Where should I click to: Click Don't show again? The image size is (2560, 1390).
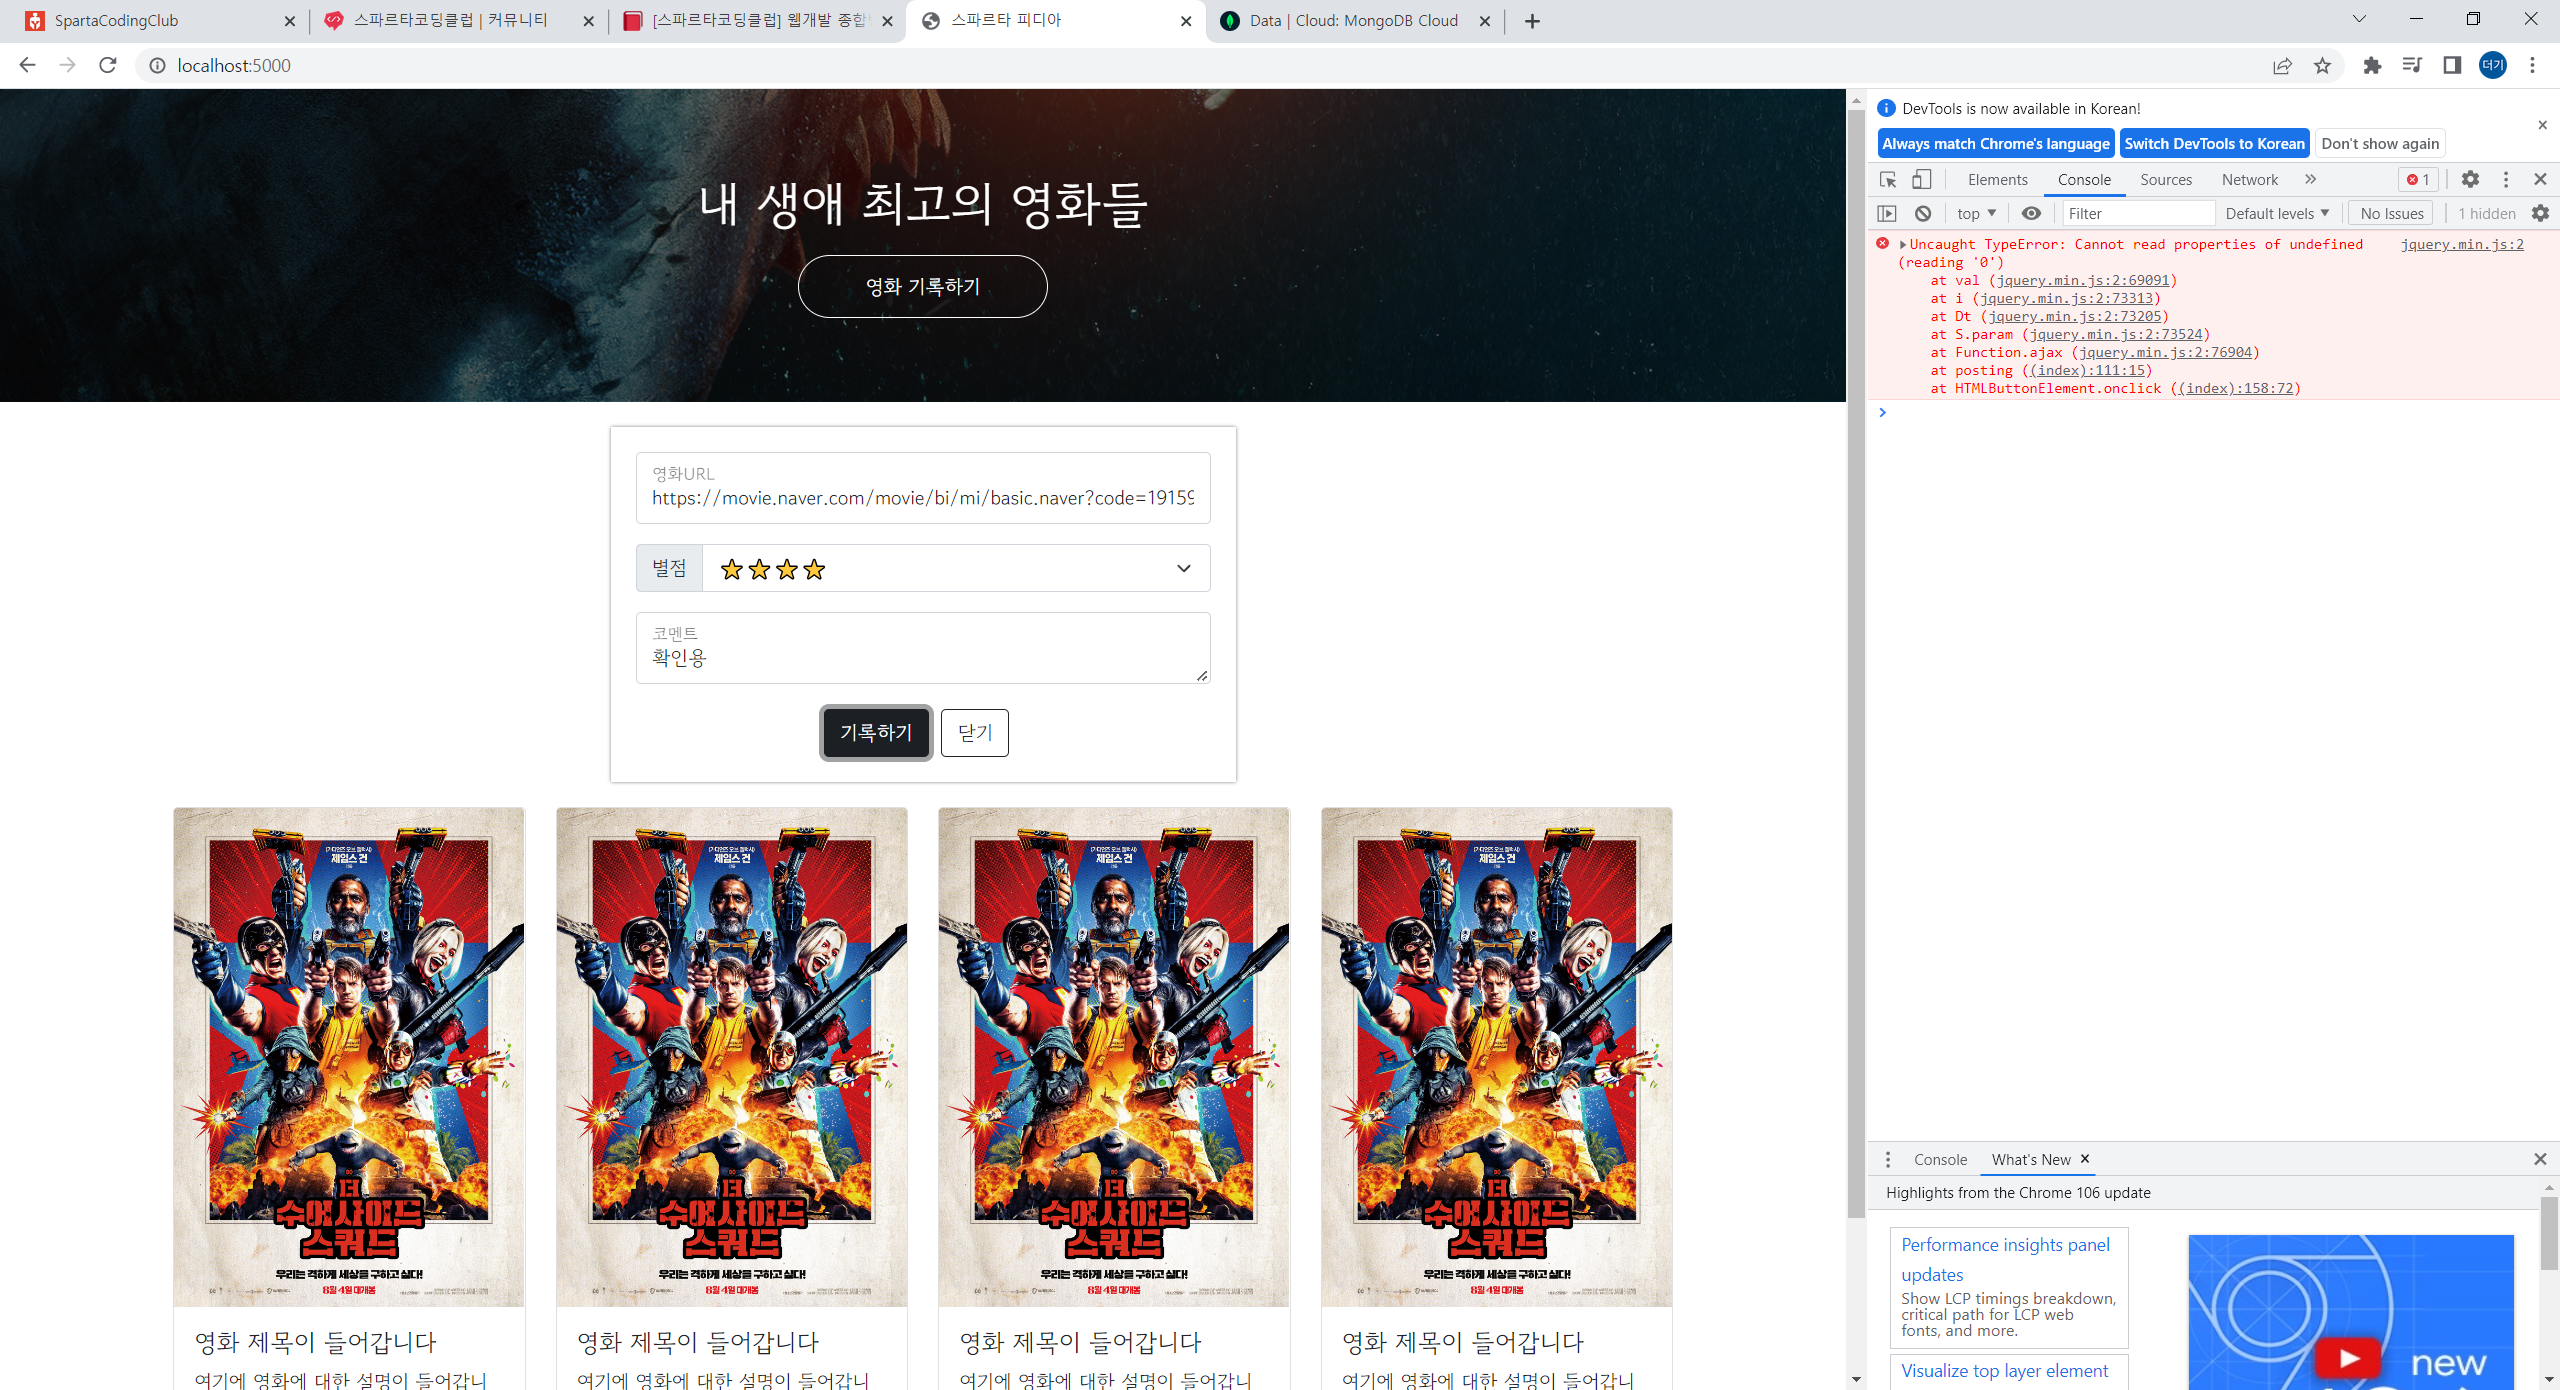click(x=2380, y=143)
